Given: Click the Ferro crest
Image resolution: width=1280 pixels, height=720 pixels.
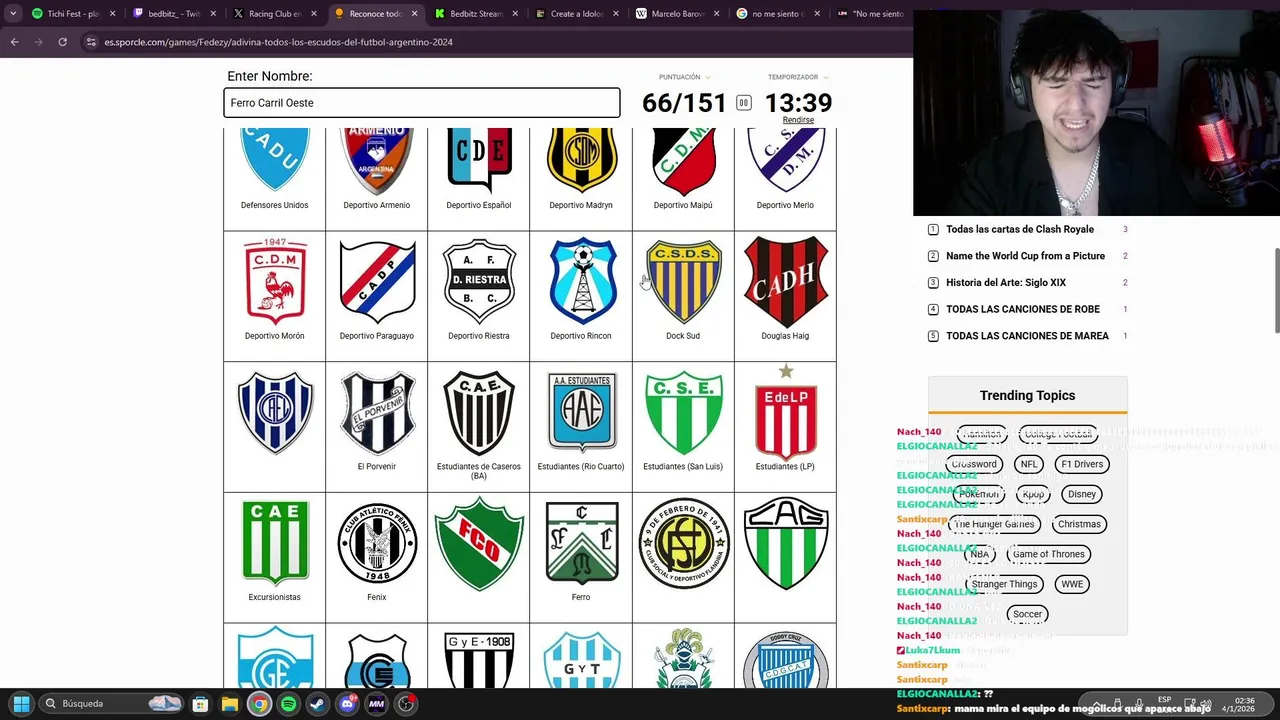Looking at the screenshot, I should (x=581, y=543).
